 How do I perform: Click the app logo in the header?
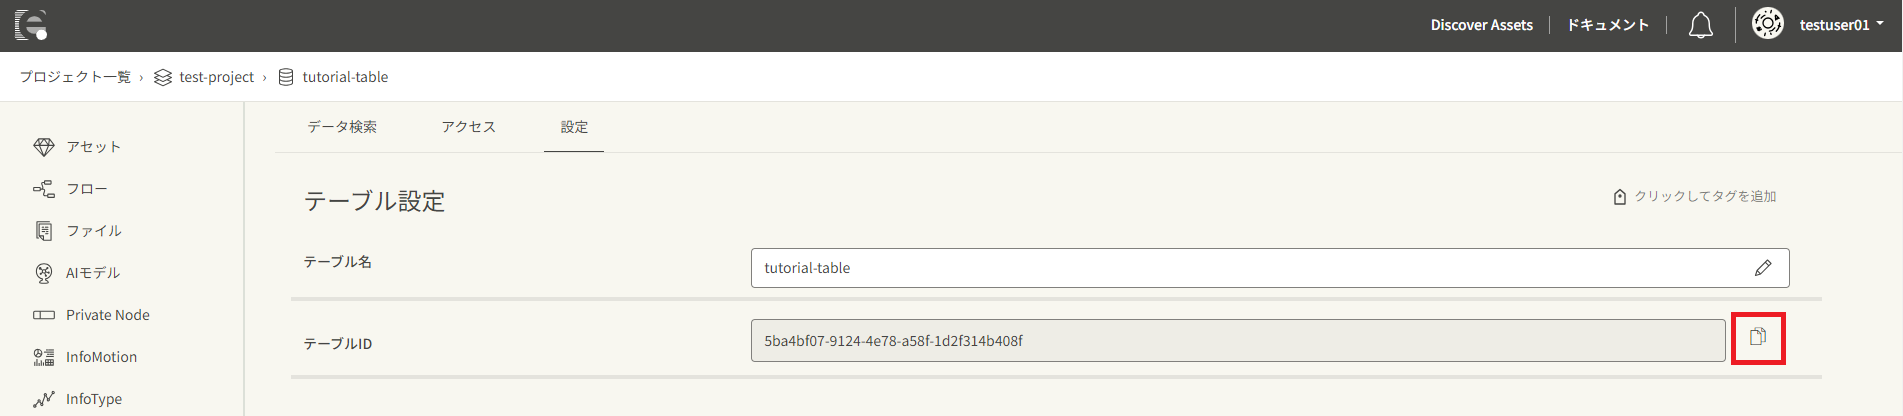[x=31, y=25]
